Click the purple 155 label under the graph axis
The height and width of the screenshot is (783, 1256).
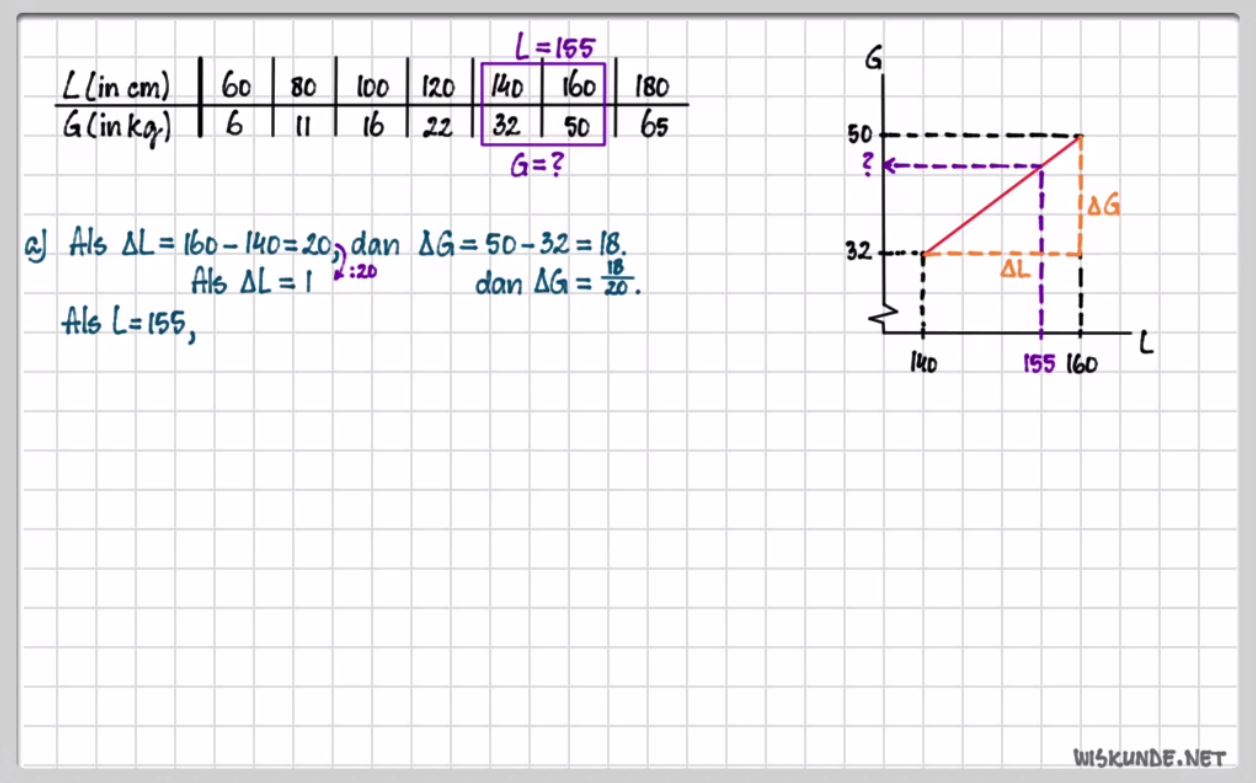pyautogui.click(x=1039, y=363)
